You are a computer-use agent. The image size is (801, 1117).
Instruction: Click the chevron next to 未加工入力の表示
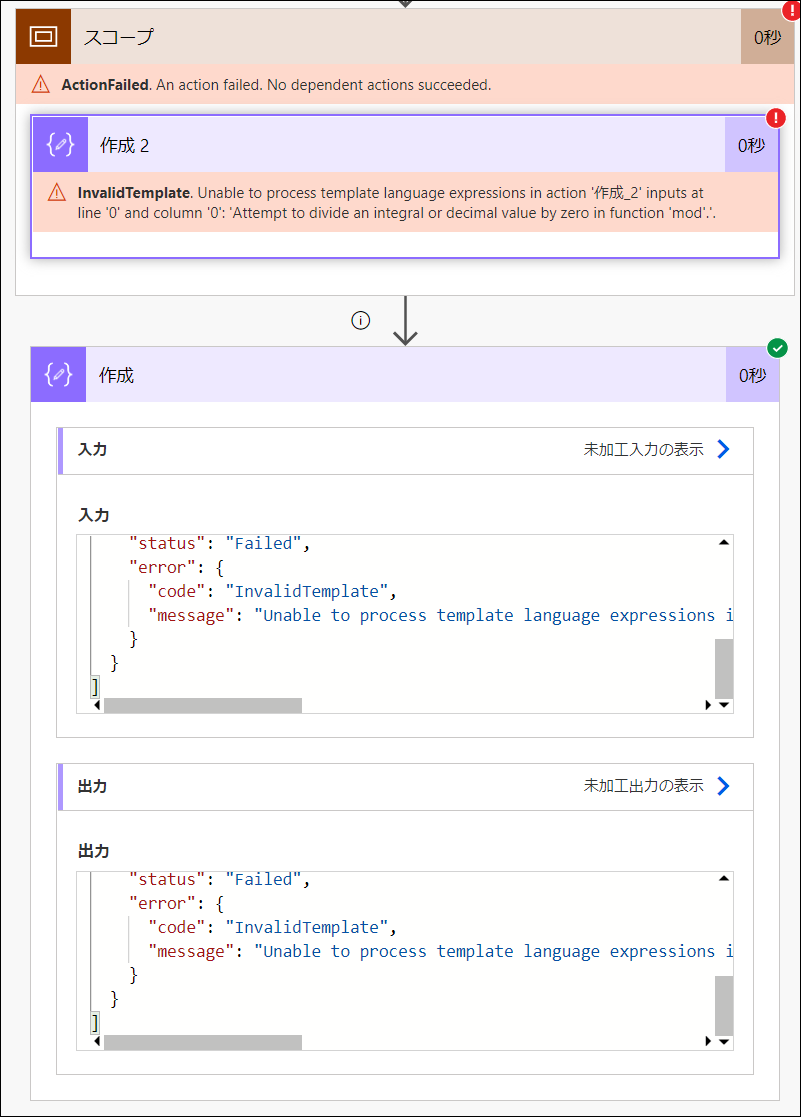(x=723, y=450)
